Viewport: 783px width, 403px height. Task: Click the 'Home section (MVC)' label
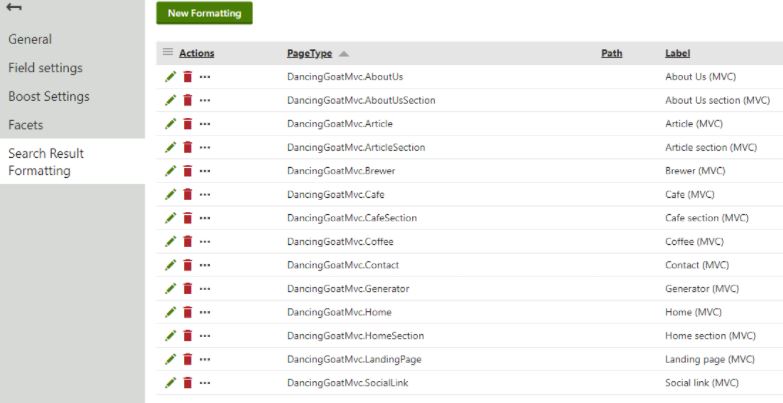(x=710, y=336)
